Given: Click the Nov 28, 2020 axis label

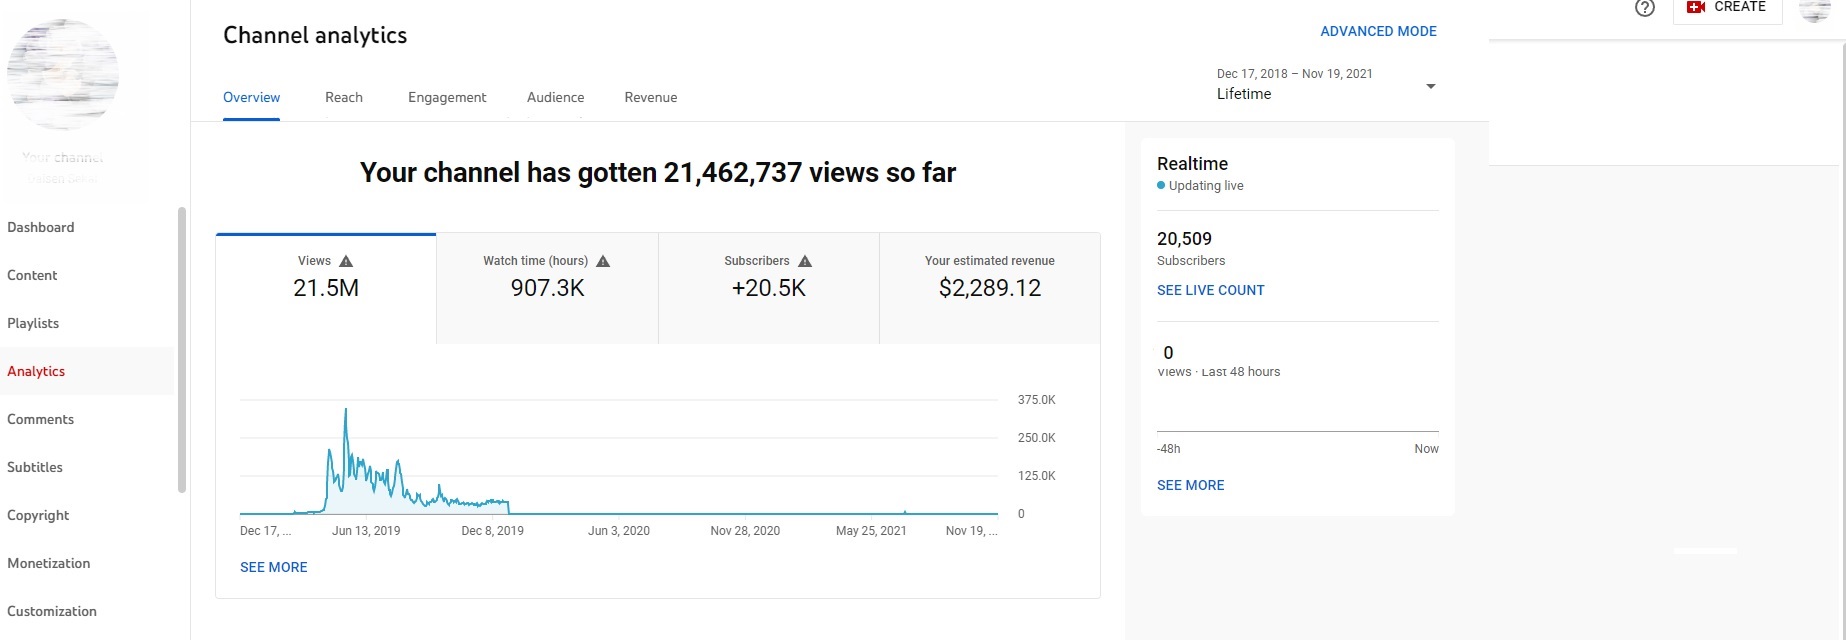Looking at the screenshot, I should pos(745,531).
